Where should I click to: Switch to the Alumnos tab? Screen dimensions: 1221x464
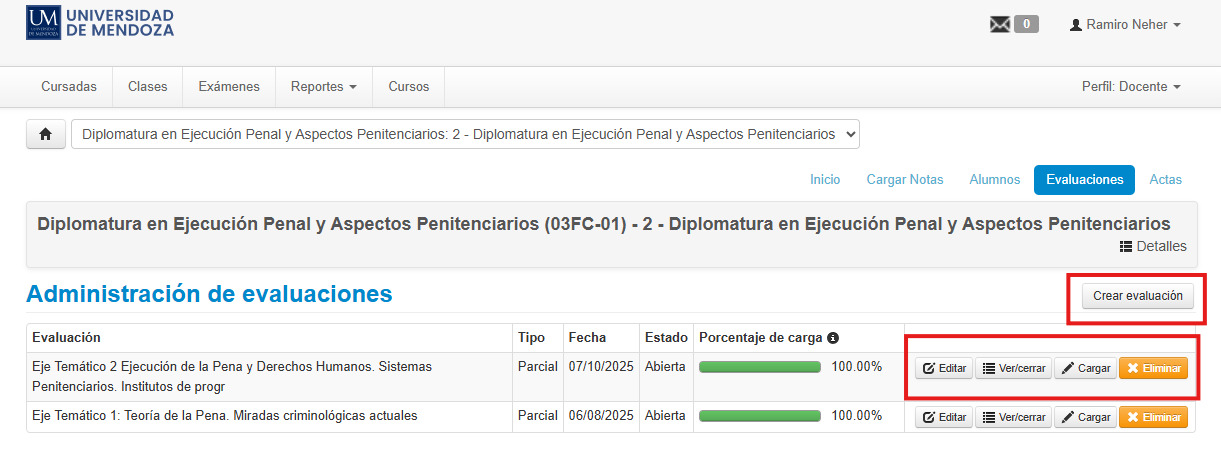tap(994, 179)
